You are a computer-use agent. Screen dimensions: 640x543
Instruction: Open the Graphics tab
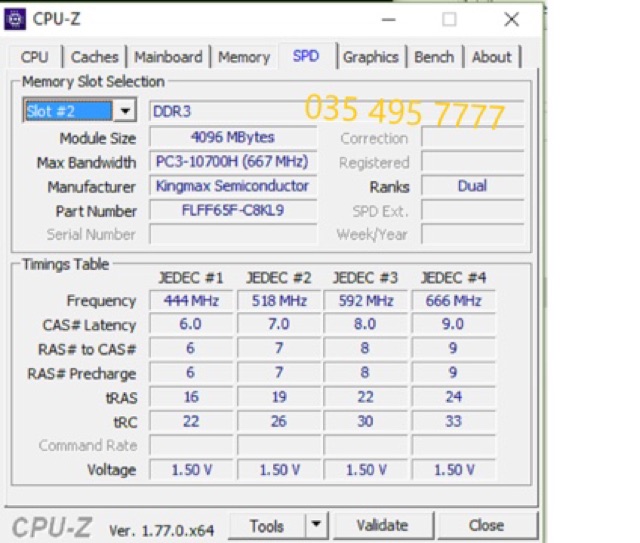371,57
